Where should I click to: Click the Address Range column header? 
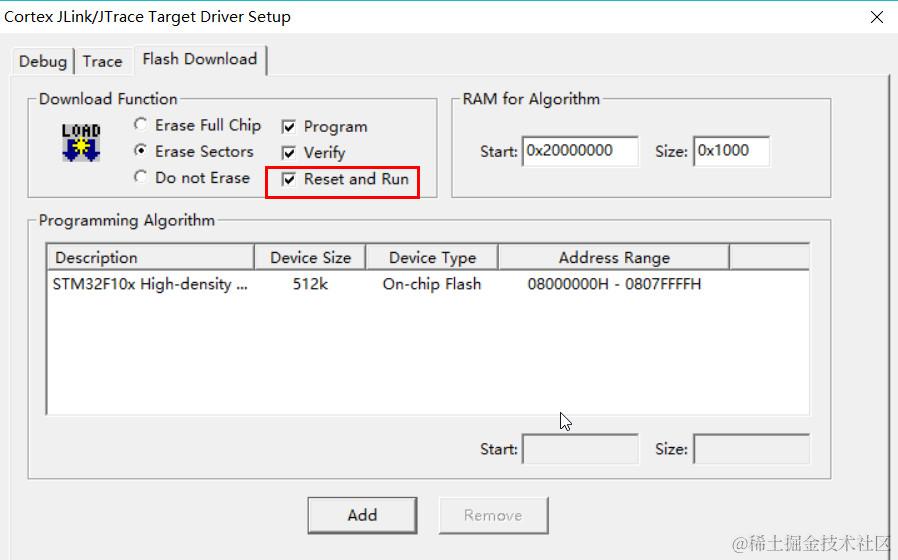coord(614,257)
